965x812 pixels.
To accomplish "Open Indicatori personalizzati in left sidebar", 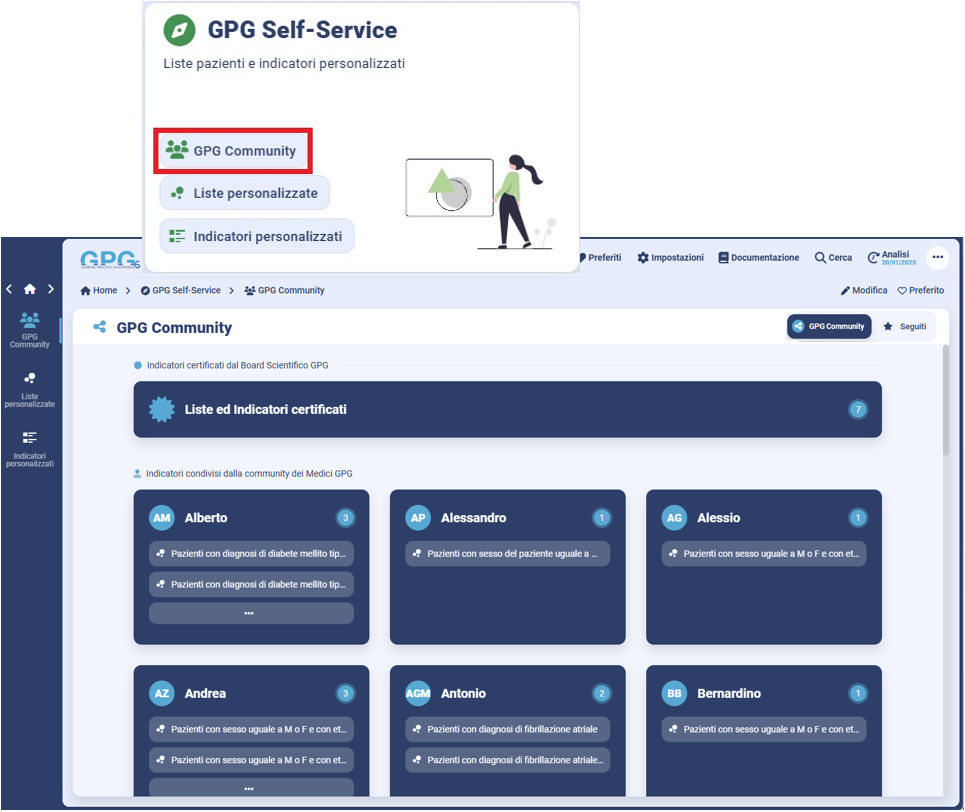I will [x=29, y=449].
